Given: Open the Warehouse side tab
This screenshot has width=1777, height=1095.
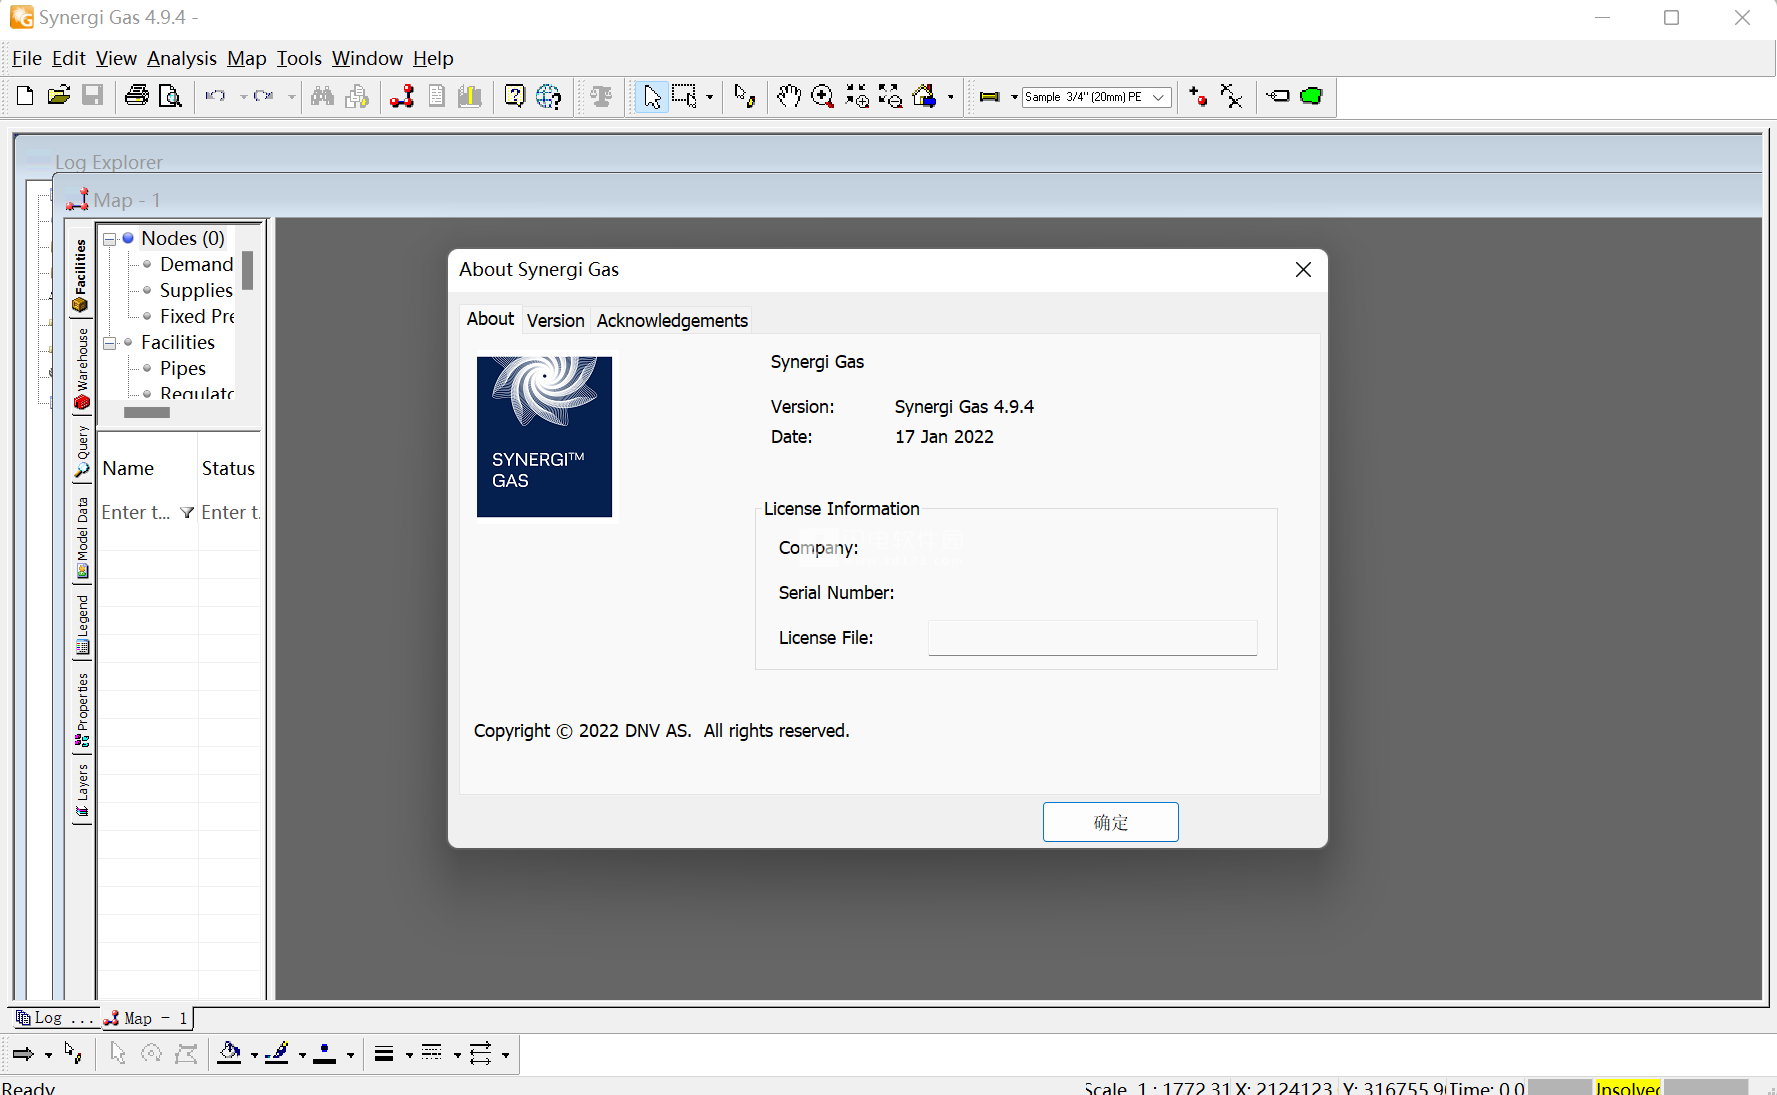Looking at the screenshot, I should tap(81, 369).
